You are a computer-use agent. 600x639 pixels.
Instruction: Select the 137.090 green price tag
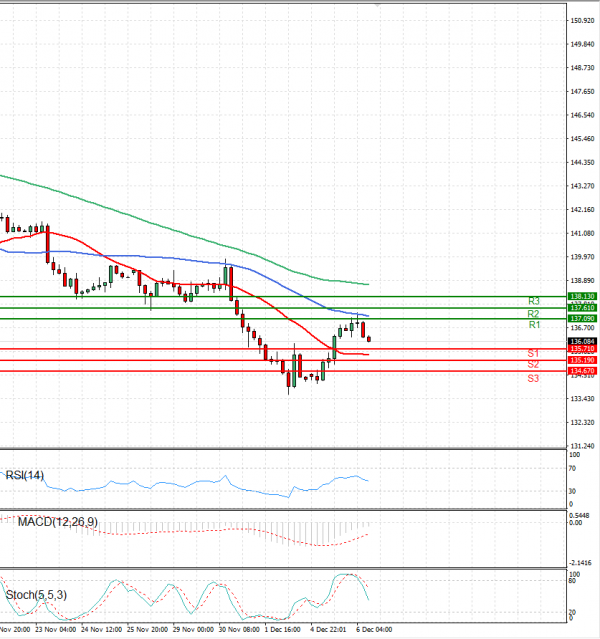582,318
